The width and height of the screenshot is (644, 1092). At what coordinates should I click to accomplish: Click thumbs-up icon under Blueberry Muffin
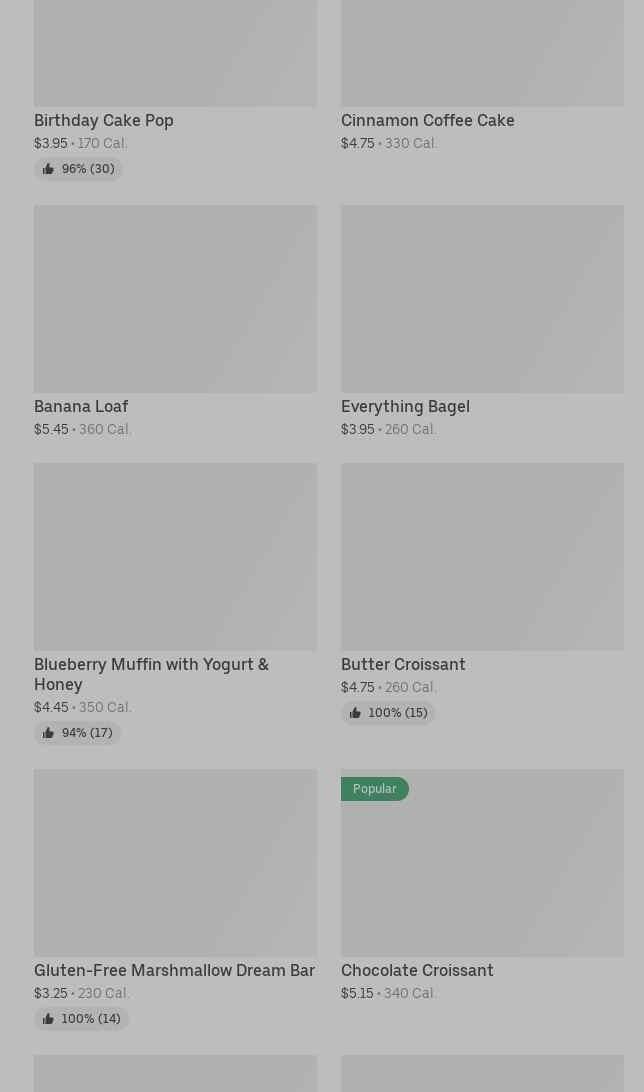coord(48,733)
